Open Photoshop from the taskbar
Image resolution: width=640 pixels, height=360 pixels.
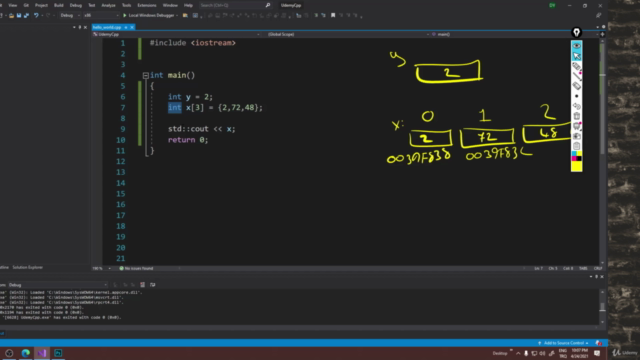coord(58,353)
